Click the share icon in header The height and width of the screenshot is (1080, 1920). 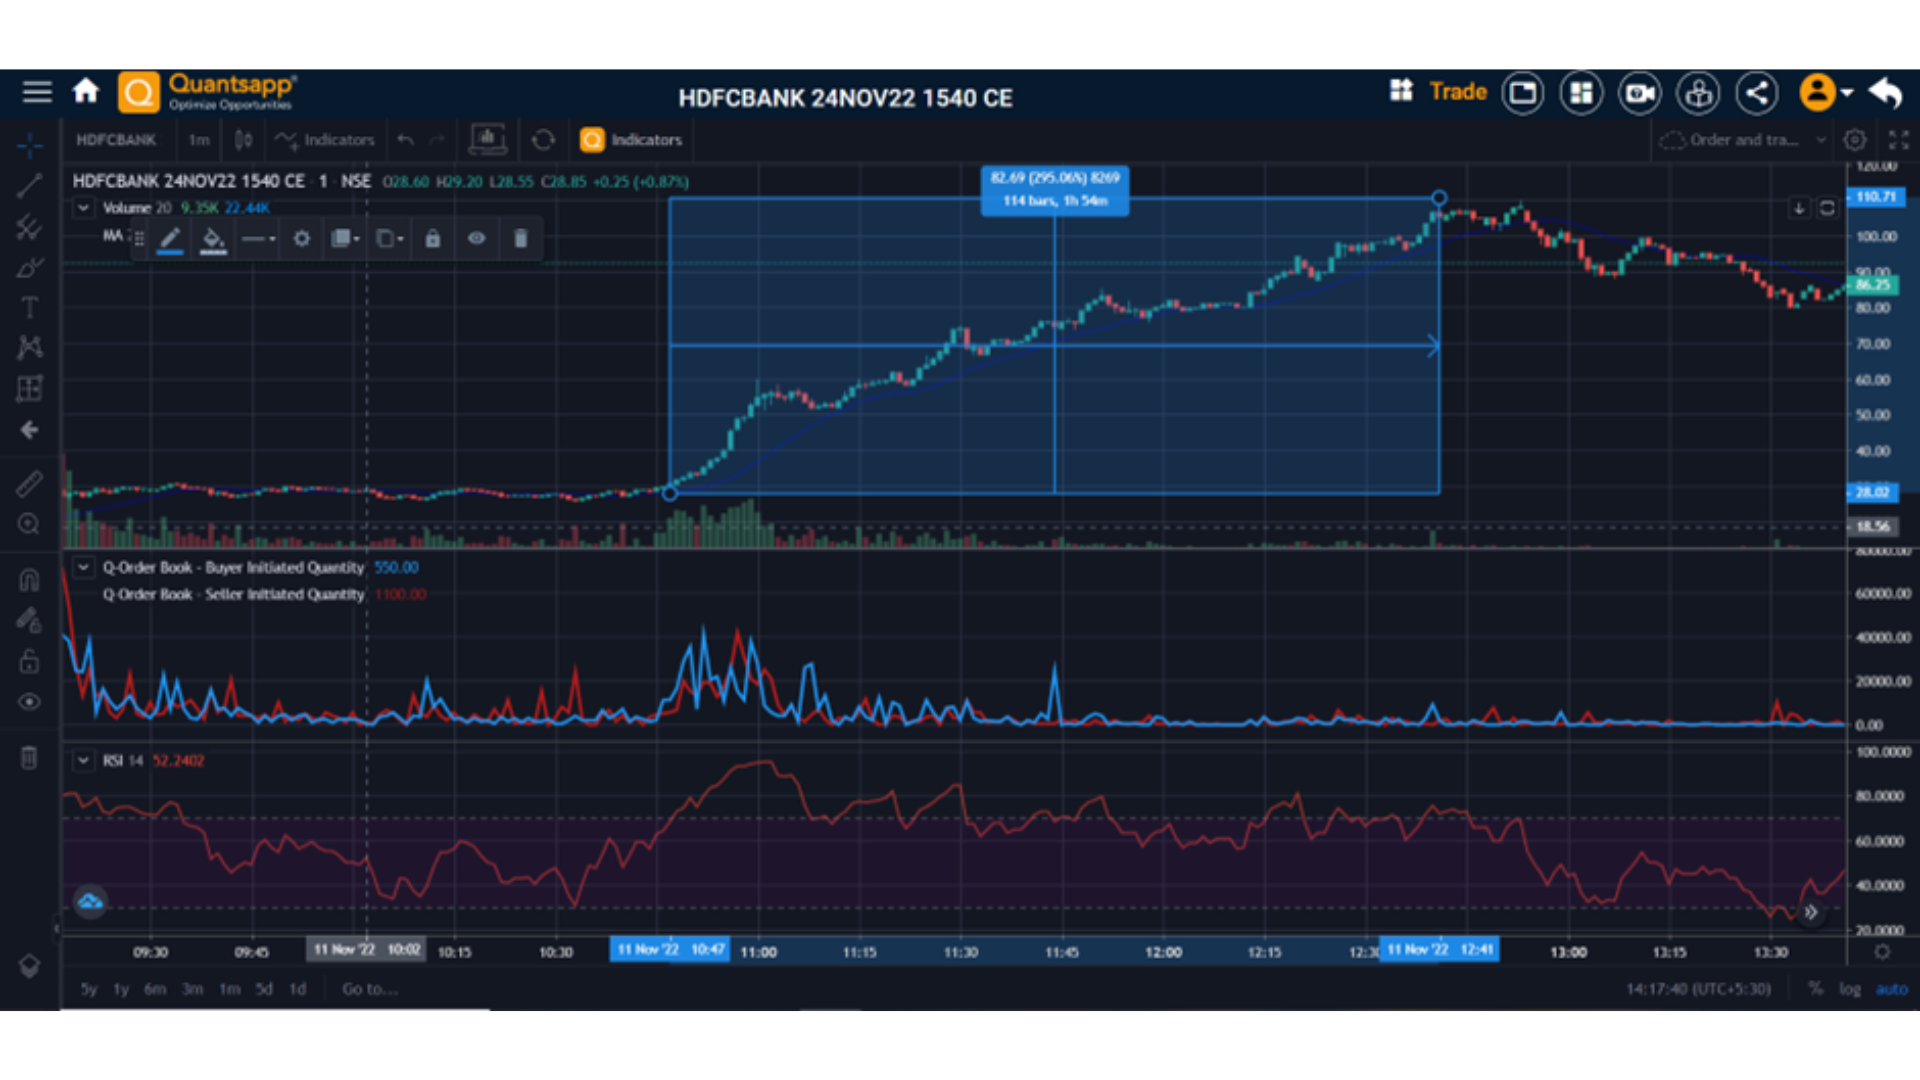[x=1757, y=93]
